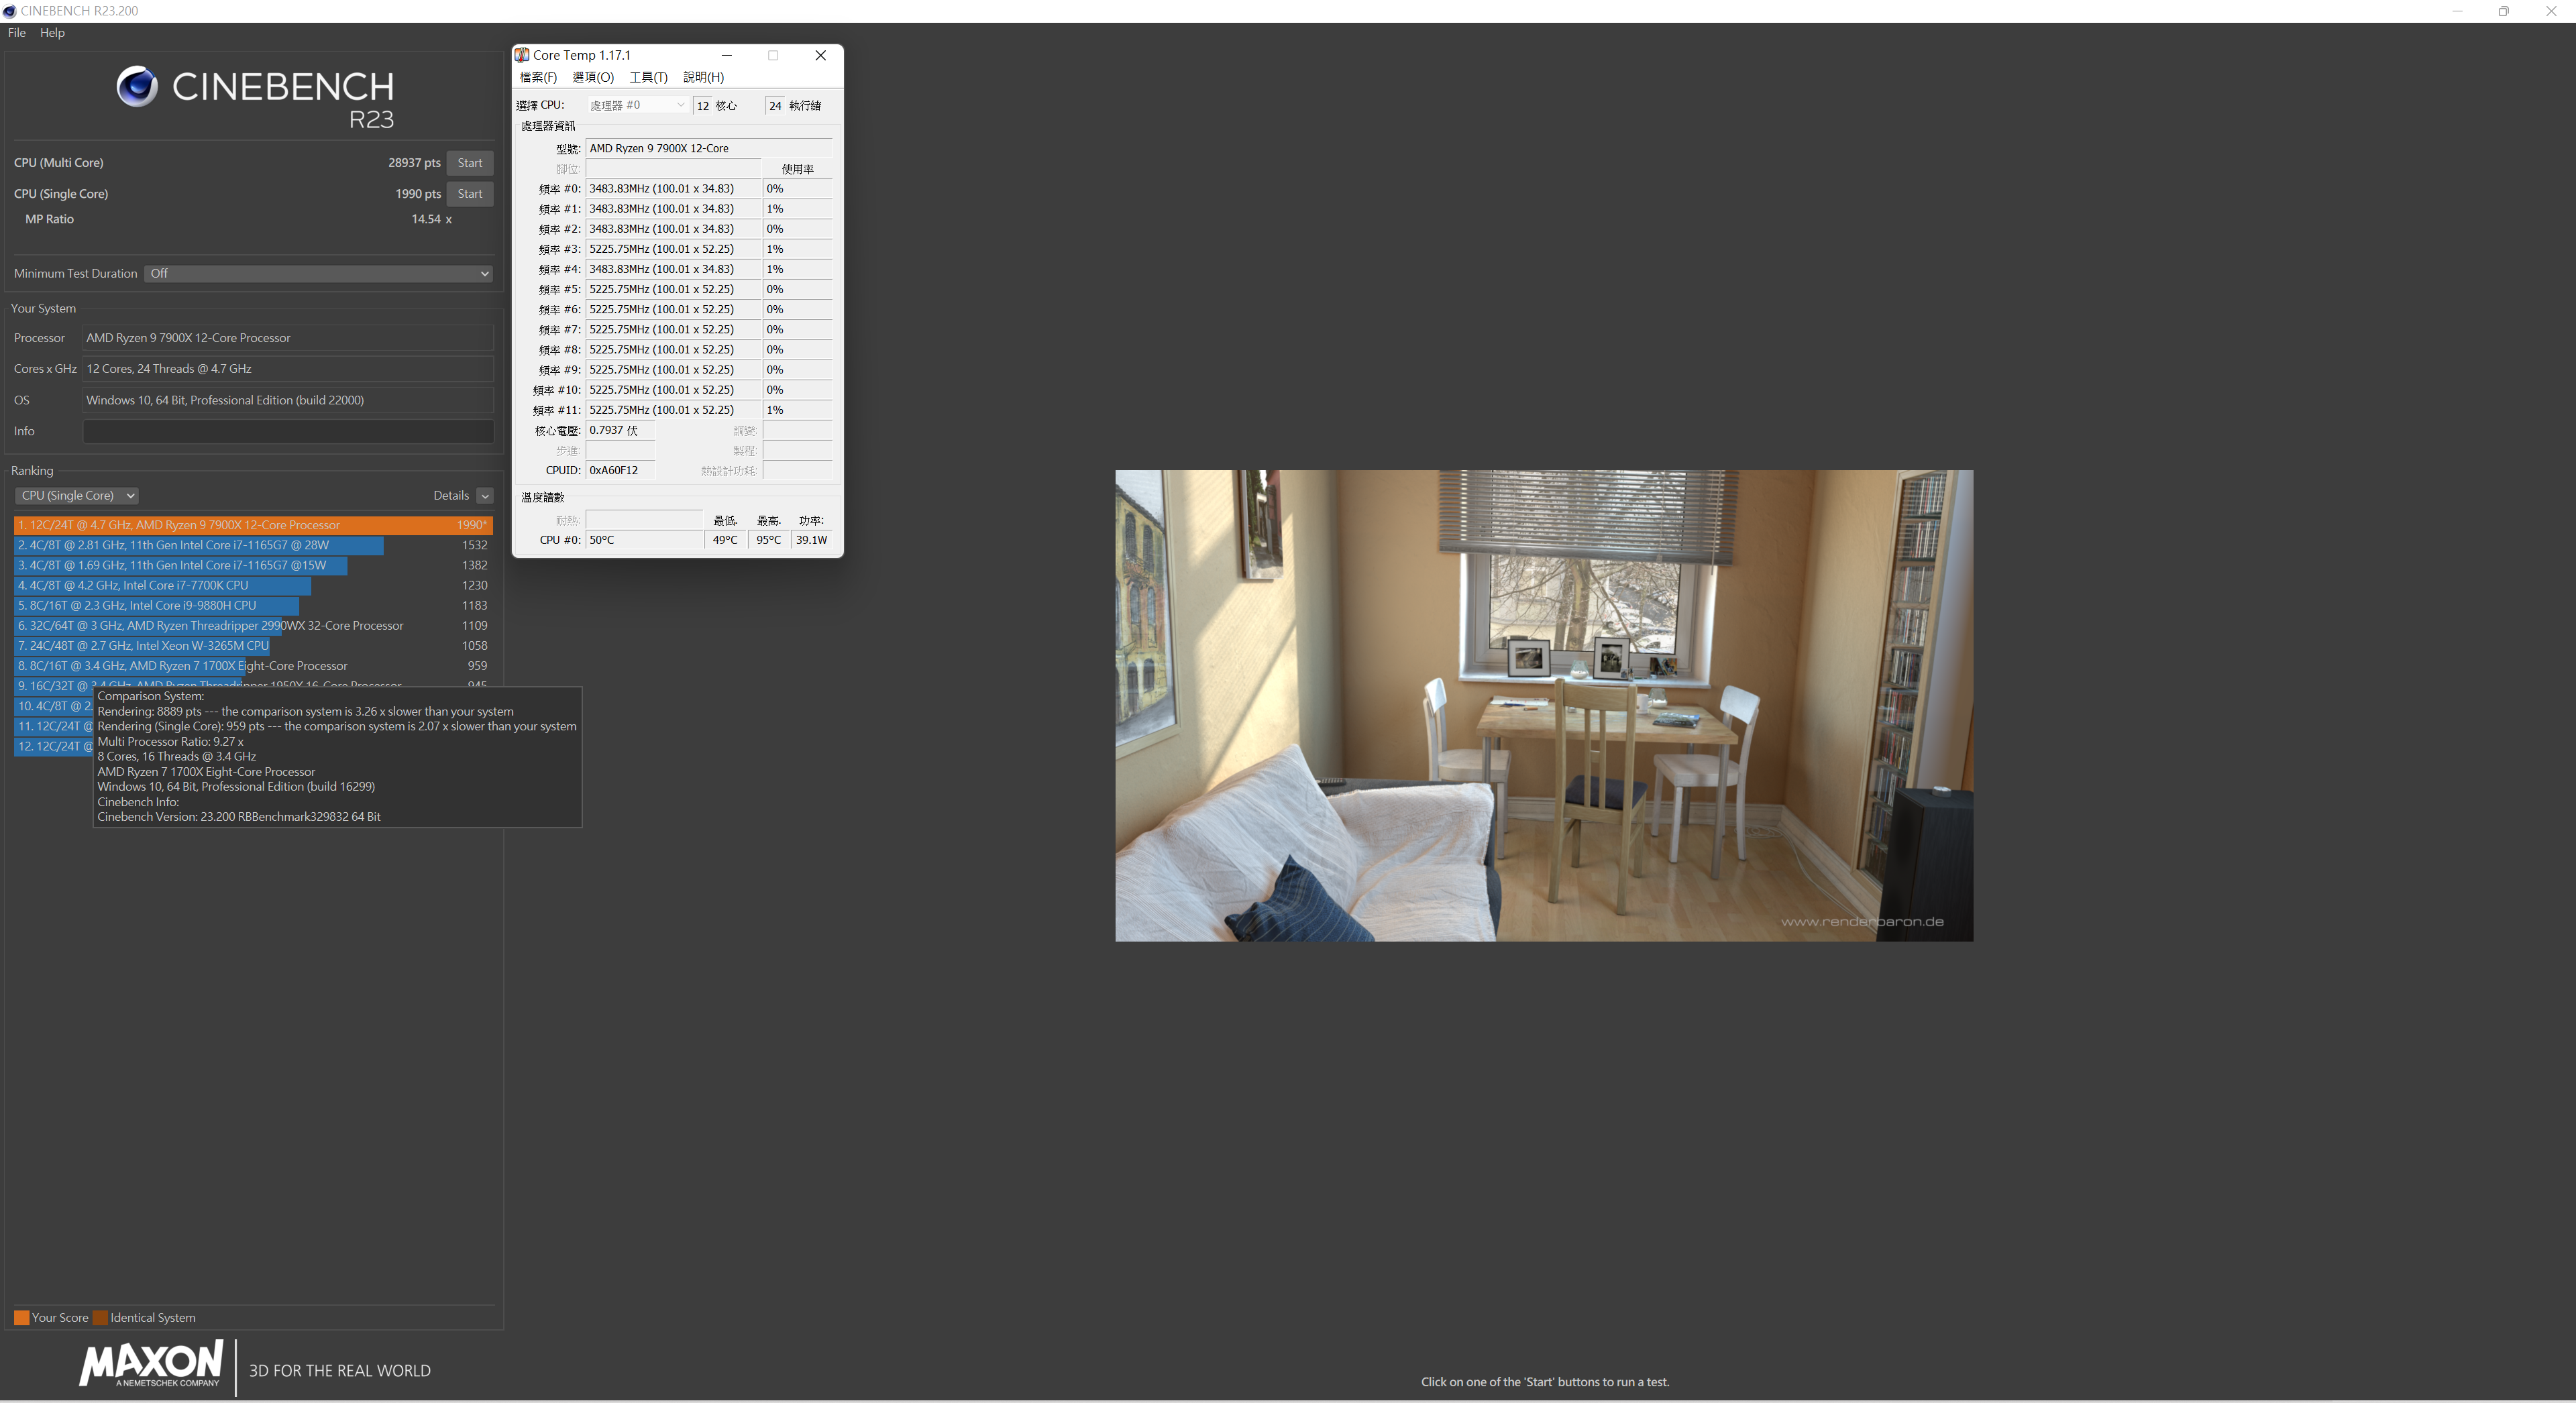This screenshot has width=2576, height=1403.
Task: Select the Ryzen 7 1700X ranking row
Action: coord(253,665)
